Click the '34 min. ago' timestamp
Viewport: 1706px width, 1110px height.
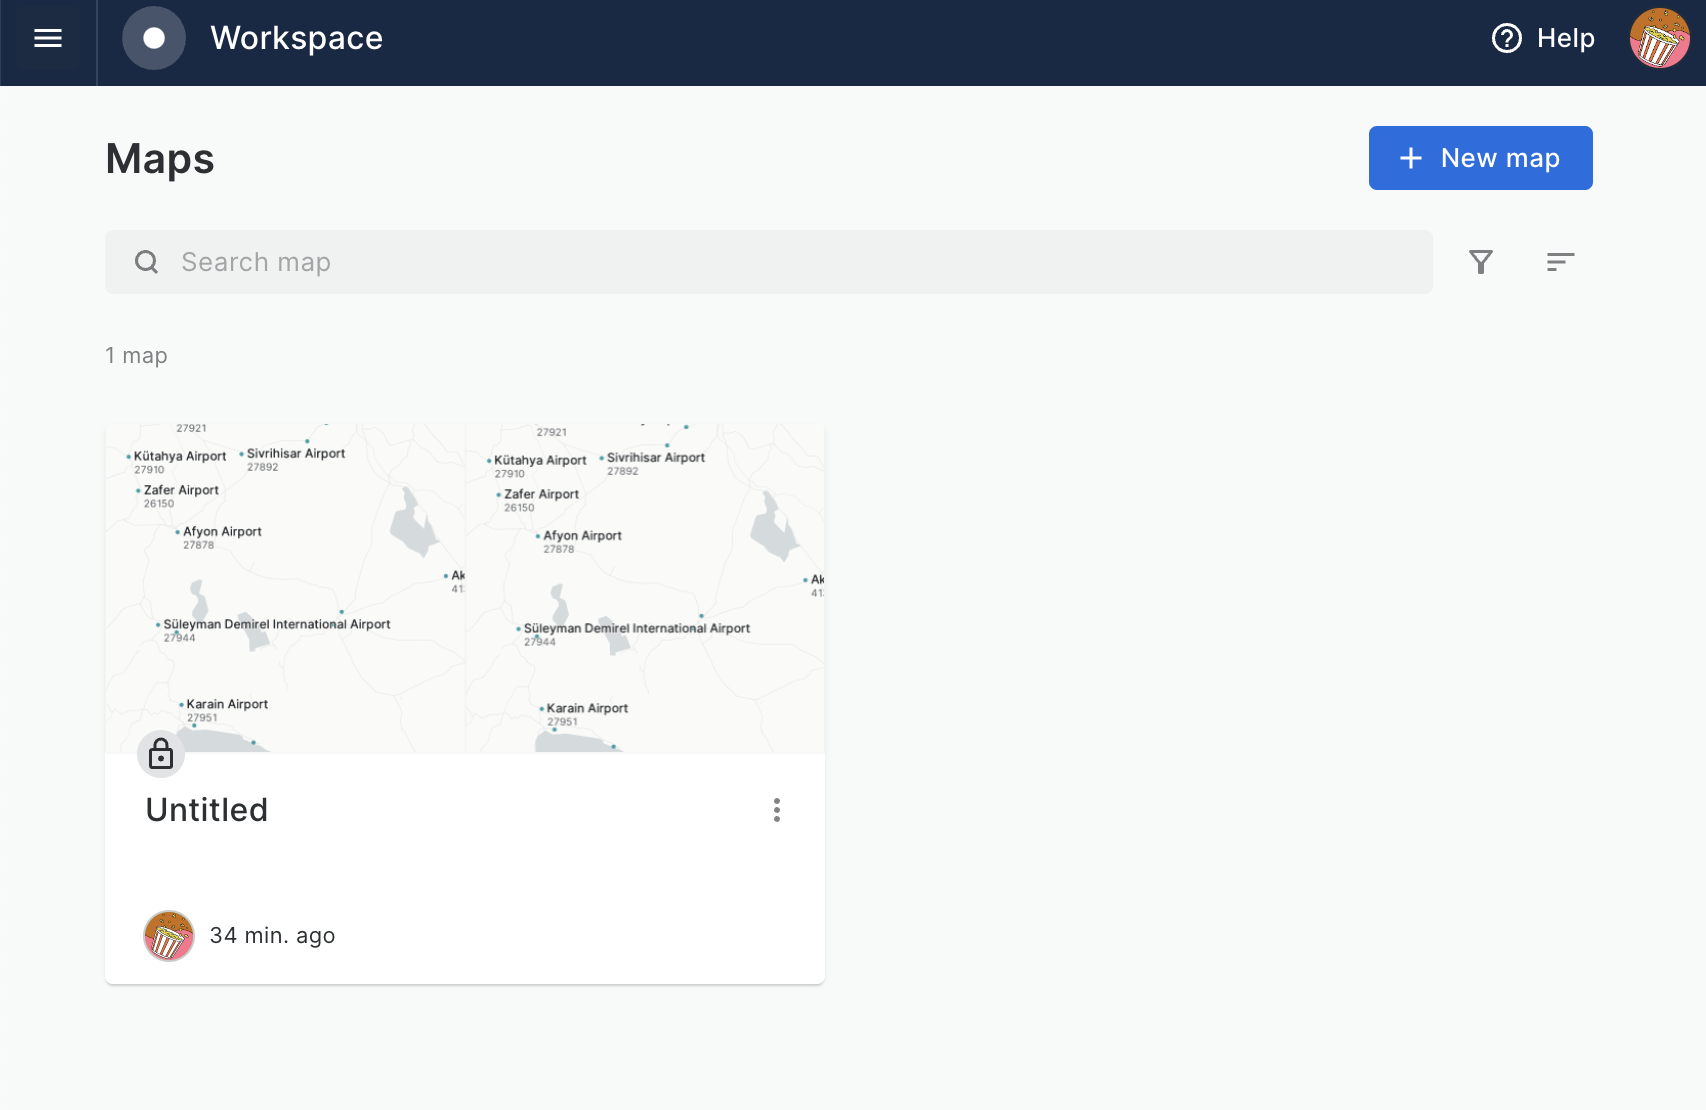(272, 936)
